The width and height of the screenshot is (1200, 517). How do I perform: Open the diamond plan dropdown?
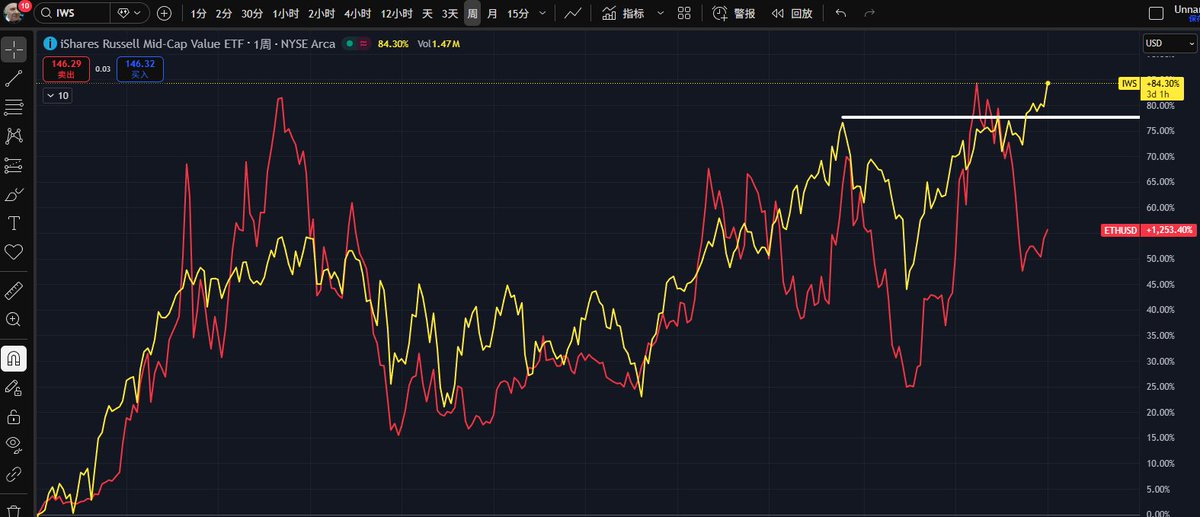(x=129, y=13)
